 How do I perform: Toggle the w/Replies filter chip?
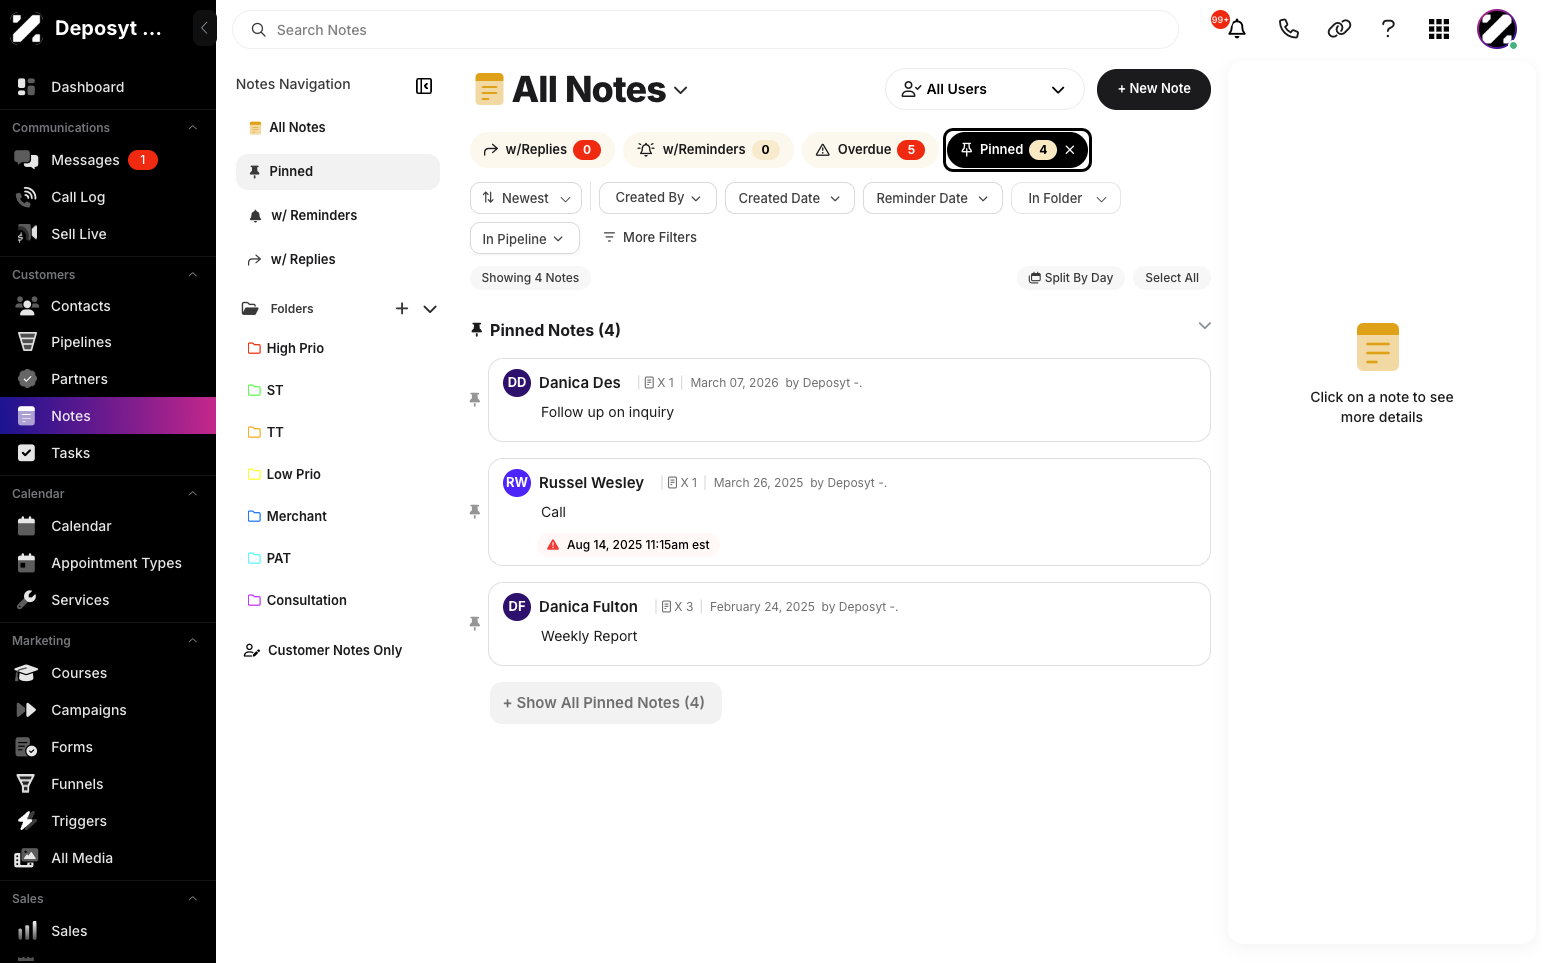pos(542,150)
